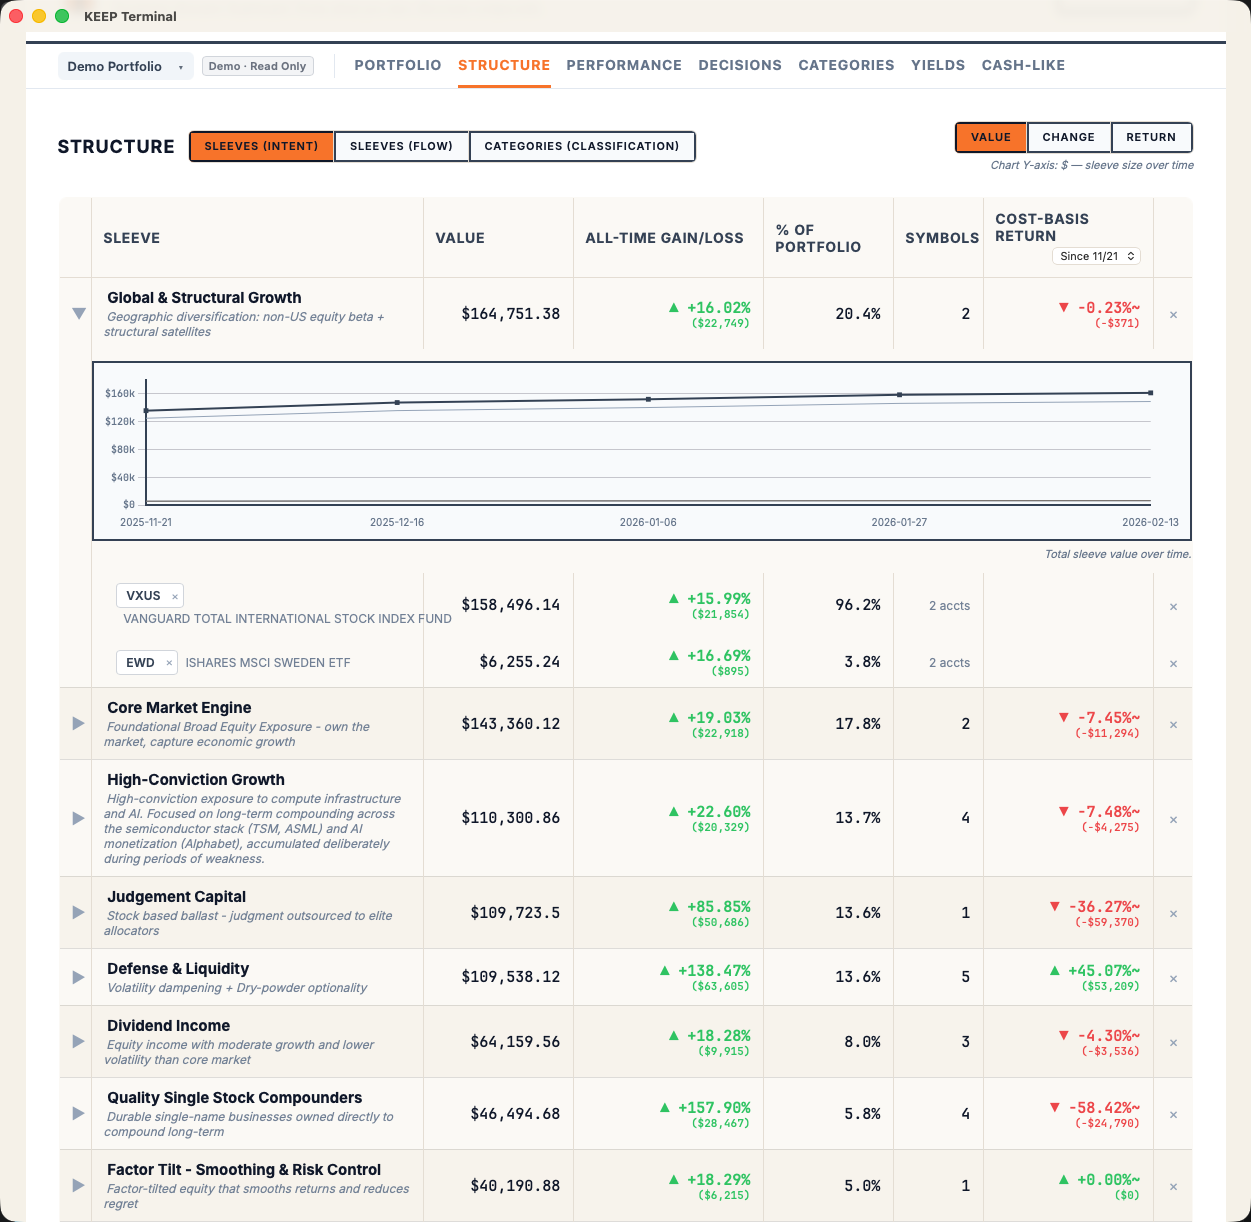Viewport: 1251px width, 1222px height.
Task: Click the 2 accts text in VXUS row
Action: click(x=949, y=606)
